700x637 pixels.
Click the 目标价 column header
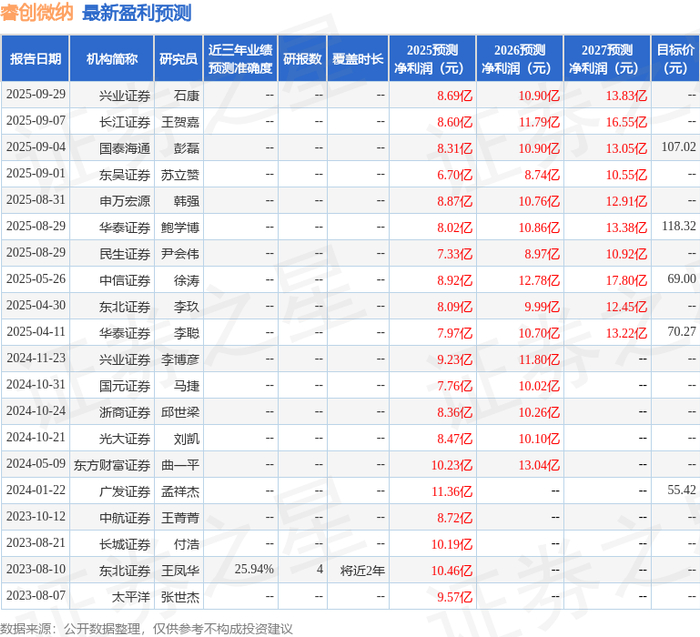(x=675, y=59)
